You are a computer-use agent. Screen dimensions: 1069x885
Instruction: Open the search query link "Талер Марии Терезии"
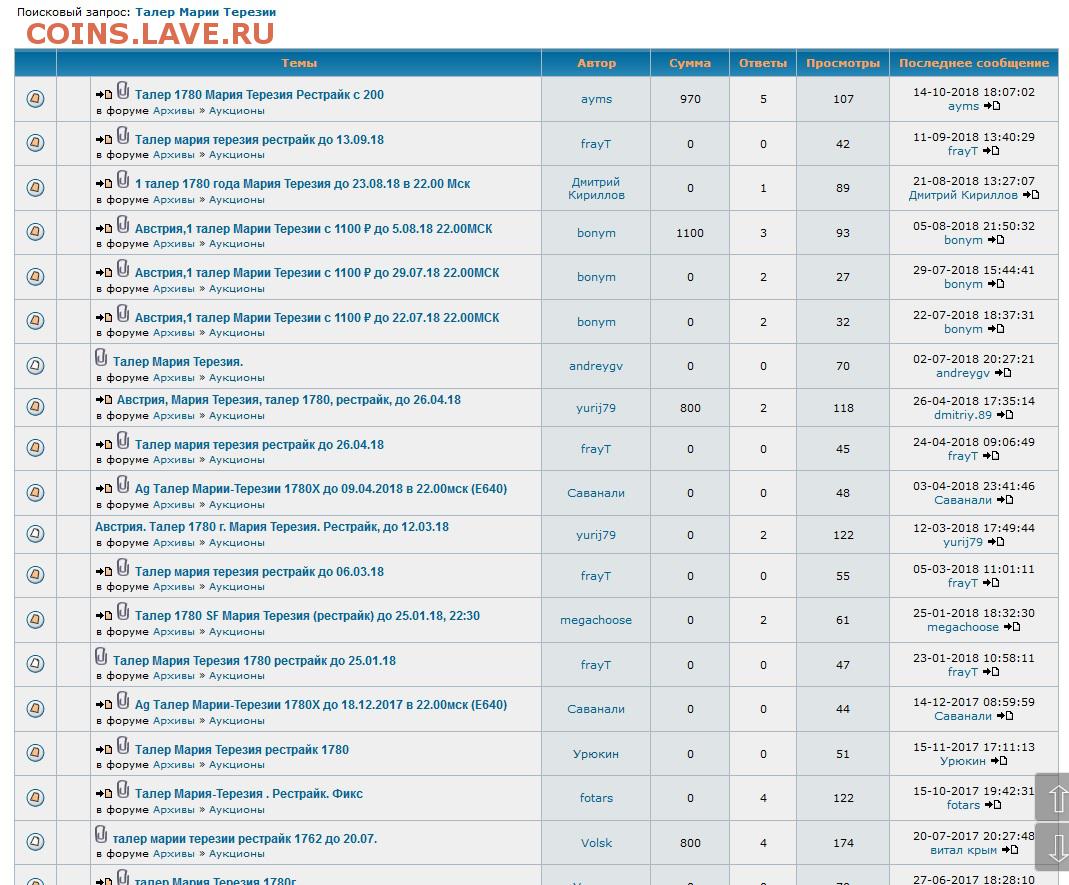tap(206, 12)
